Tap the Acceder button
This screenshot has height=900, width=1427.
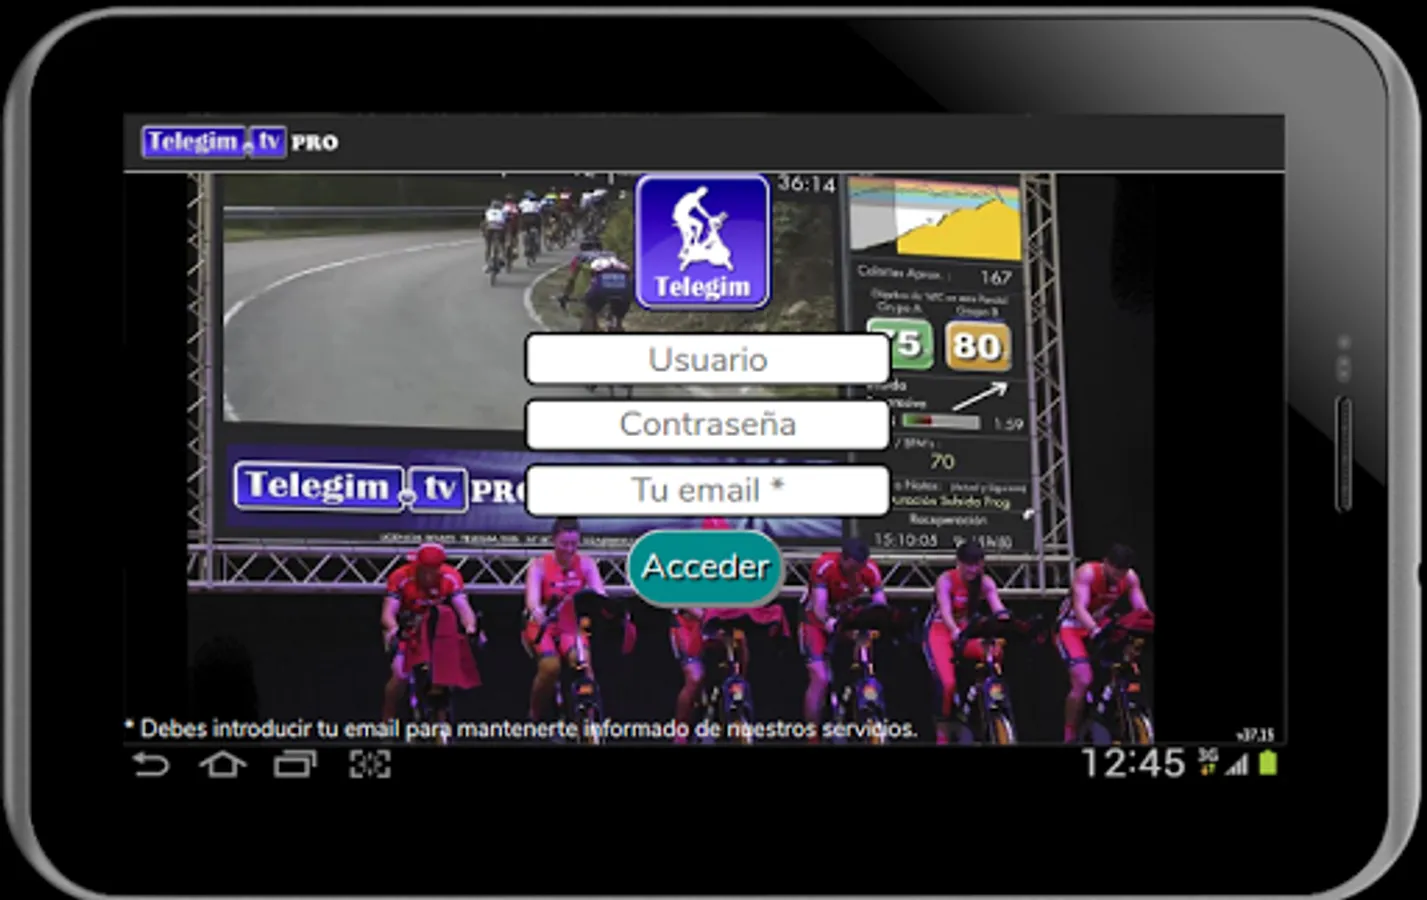tap(706, 567)
